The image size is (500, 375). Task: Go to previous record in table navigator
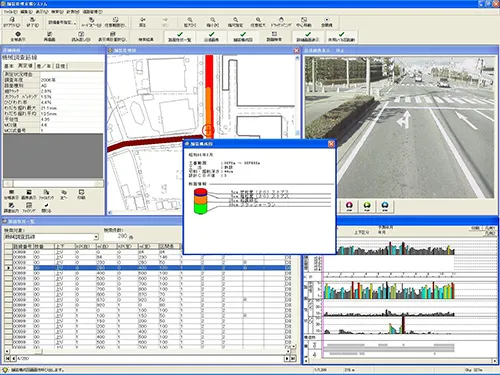(13, 358)
